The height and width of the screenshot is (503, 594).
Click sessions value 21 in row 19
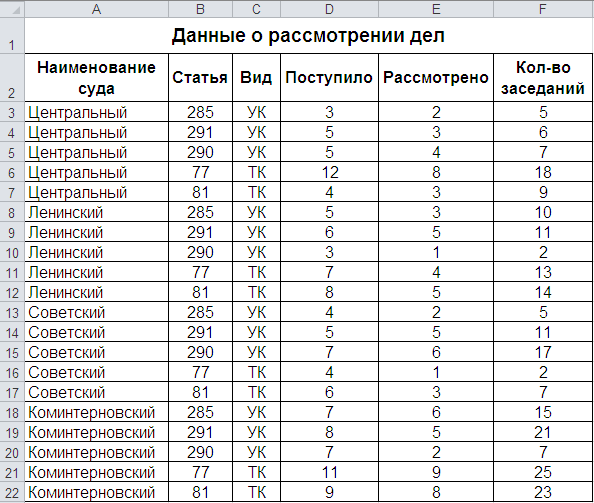543,433
